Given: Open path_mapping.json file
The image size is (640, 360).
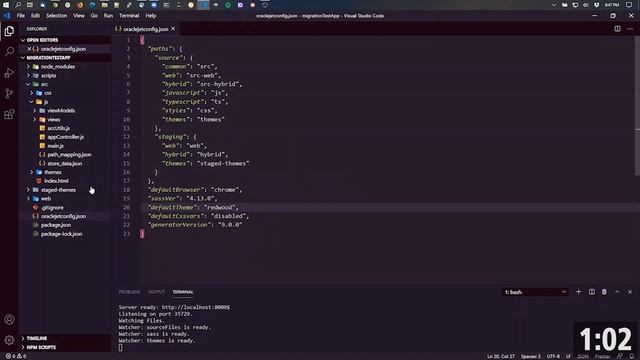Looking at the screenshot, I should [69, 155].
